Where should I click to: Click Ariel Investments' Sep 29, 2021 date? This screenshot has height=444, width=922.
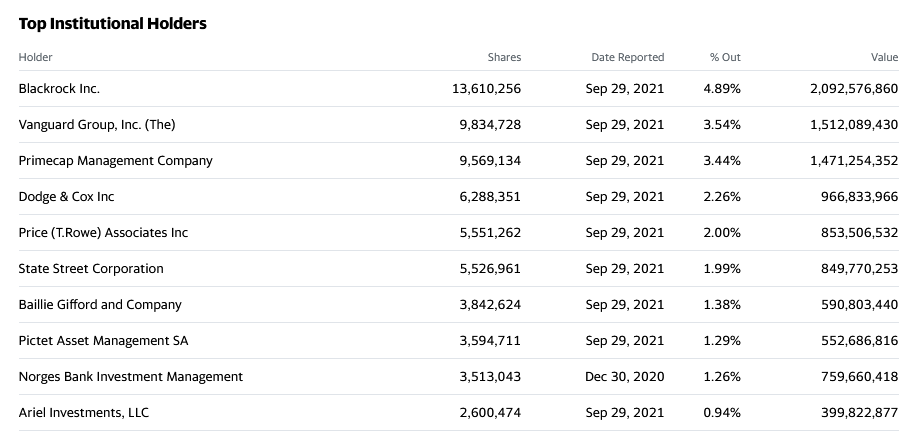(x=624, y=413)
